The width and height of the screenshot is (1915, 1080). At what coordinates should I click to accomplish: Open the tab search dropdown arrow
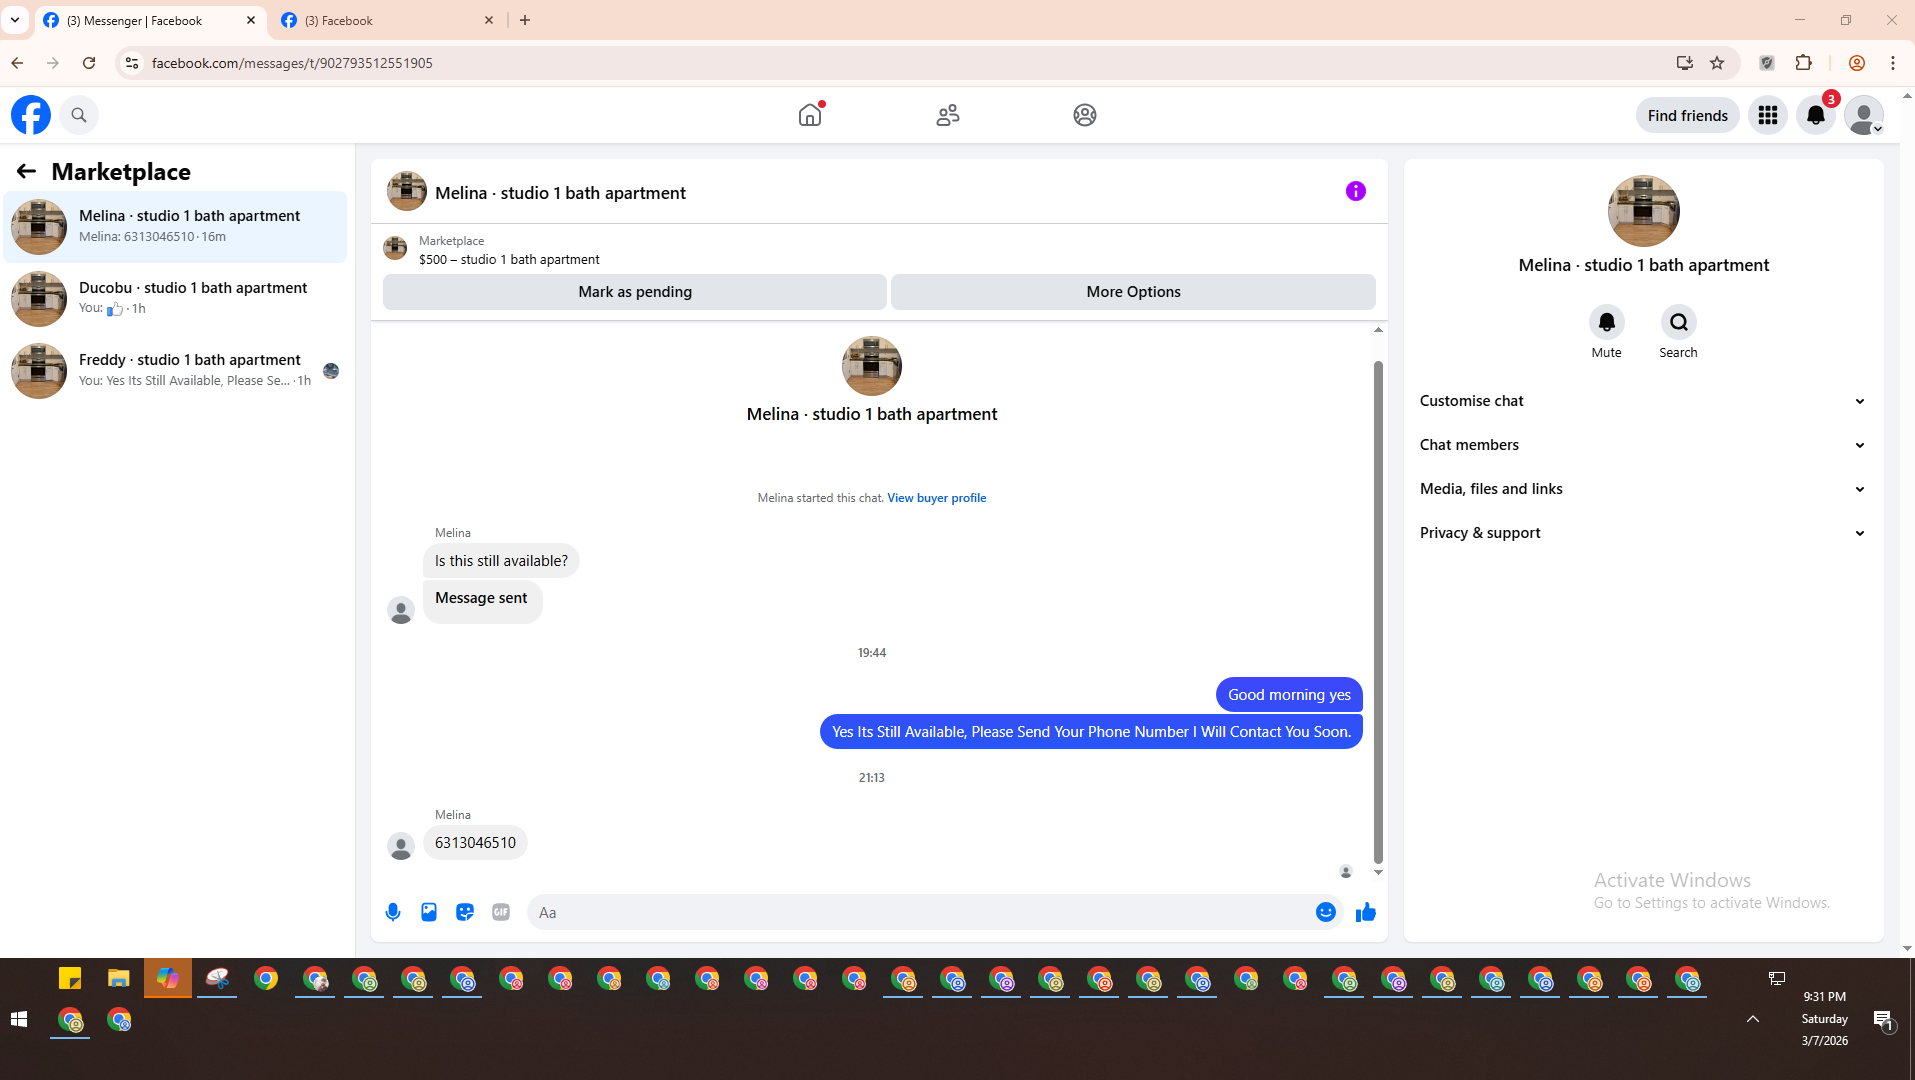[x=15, y=20]
